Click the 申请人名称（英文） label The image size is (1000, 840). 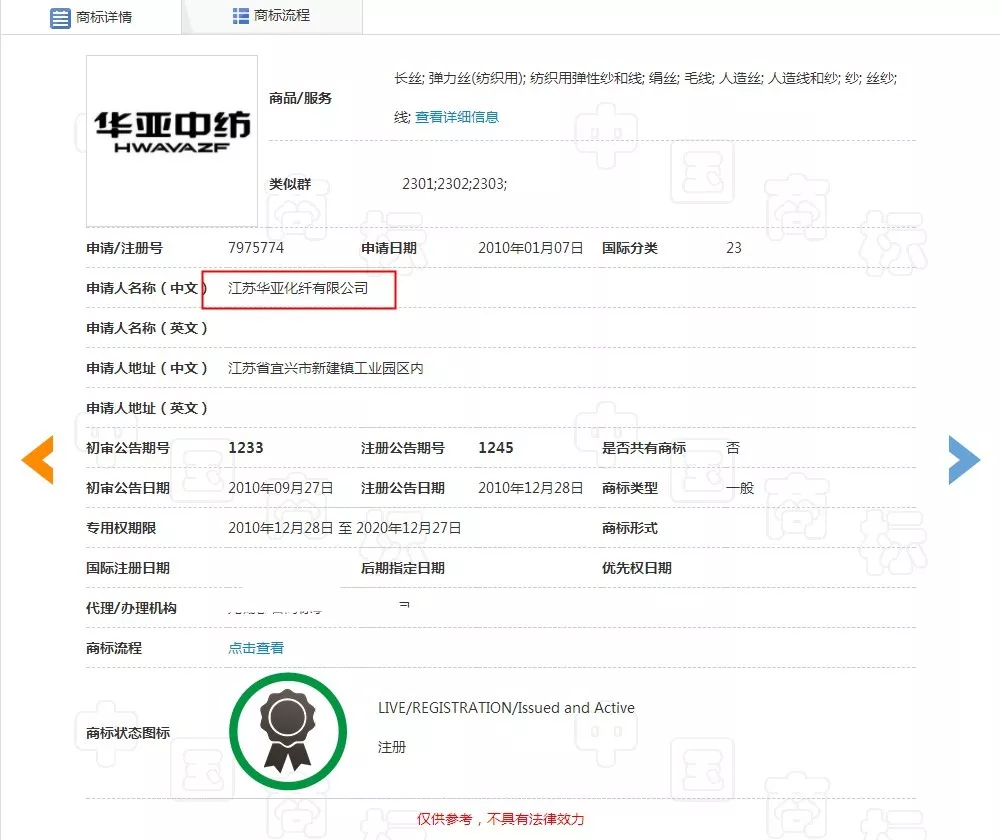coord(147,328)
